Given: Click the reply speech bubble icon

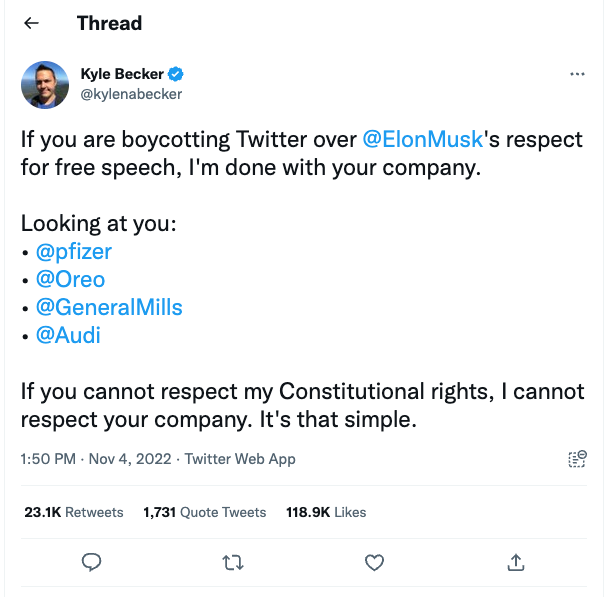Looking at the screenshot, I should [91, 562].
